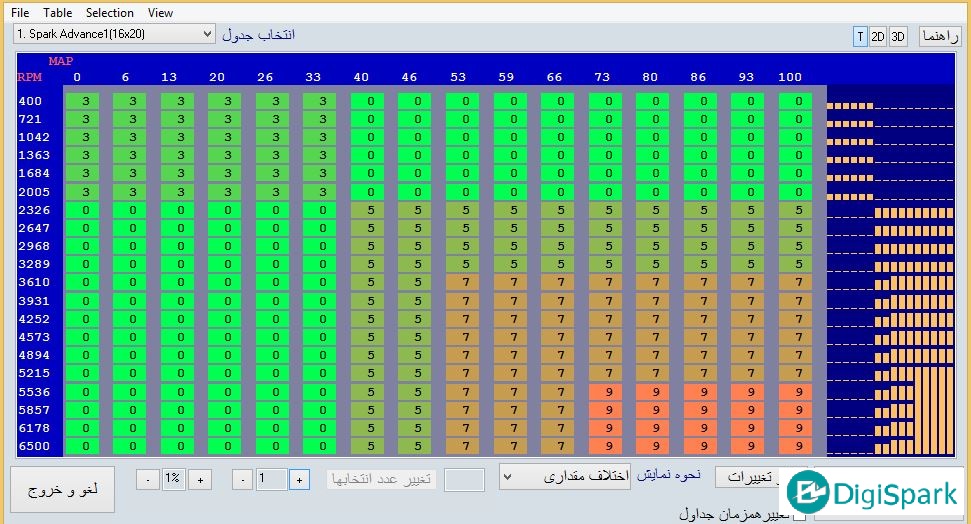This screenshot has height=524, width=971.
Task: Expand the Spark Advance1(16x20) table selector
Action: click(114, 34)
